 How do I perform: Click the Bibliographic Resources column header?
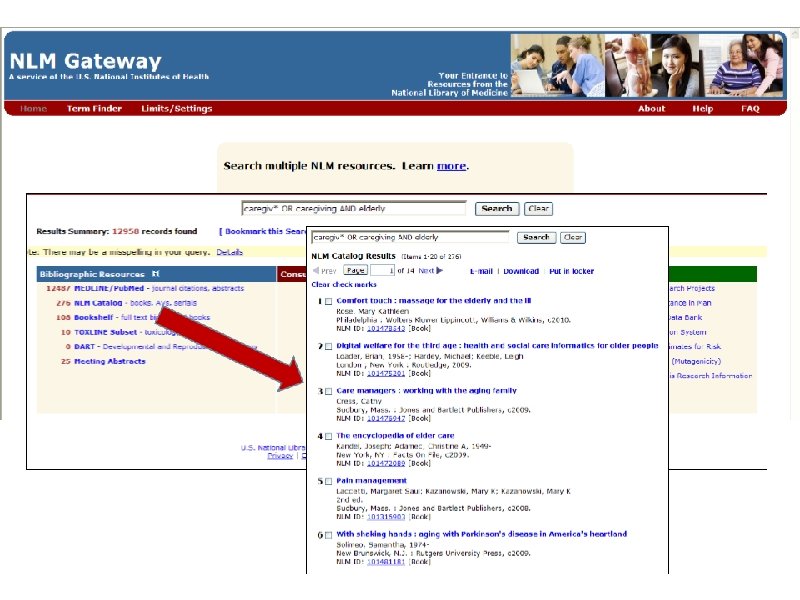[x=156, y=274]
